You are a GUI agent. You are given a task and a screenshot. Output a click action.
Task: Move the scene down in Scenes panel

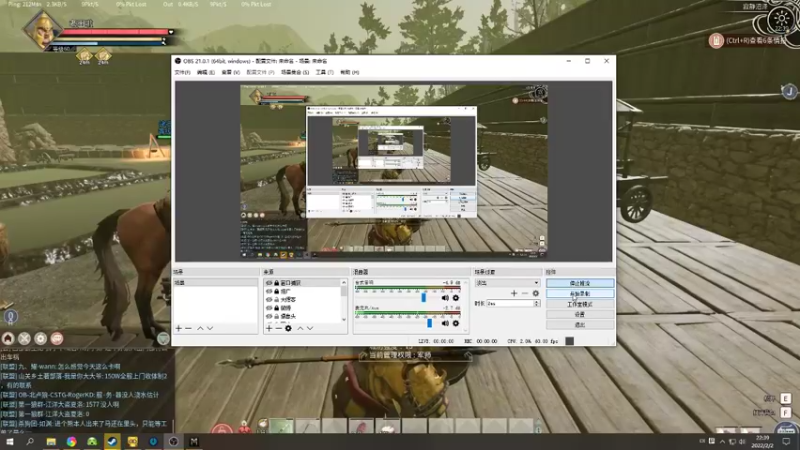(210, 328)
